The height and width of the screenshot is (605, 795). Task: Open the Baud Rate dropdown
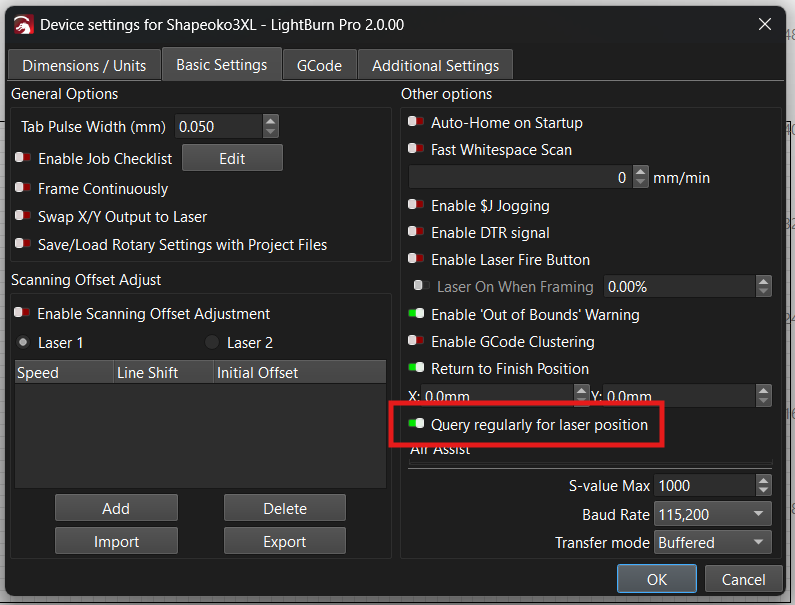tap(713, 514)
